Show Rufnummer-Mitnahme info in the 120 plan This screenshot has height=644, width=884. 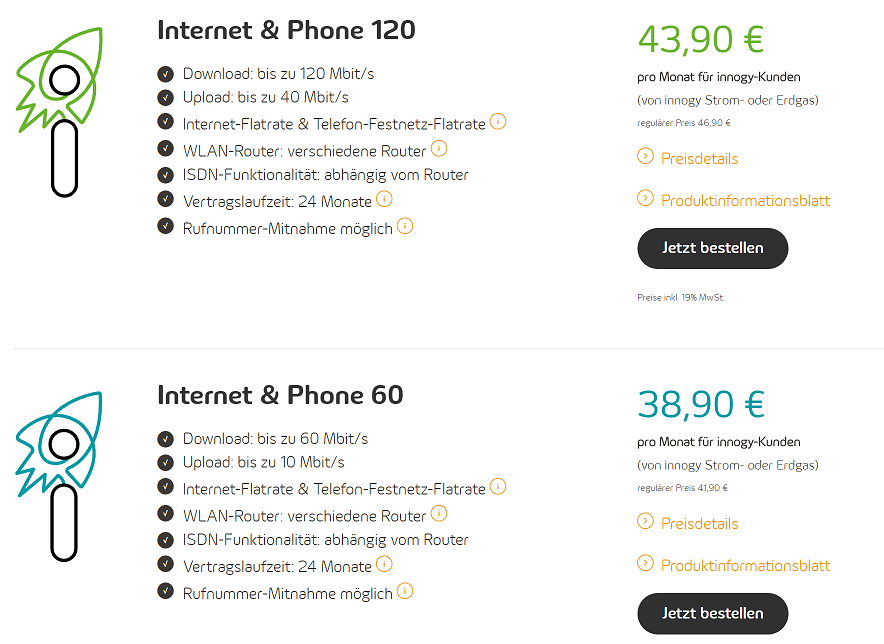[405, 226]
